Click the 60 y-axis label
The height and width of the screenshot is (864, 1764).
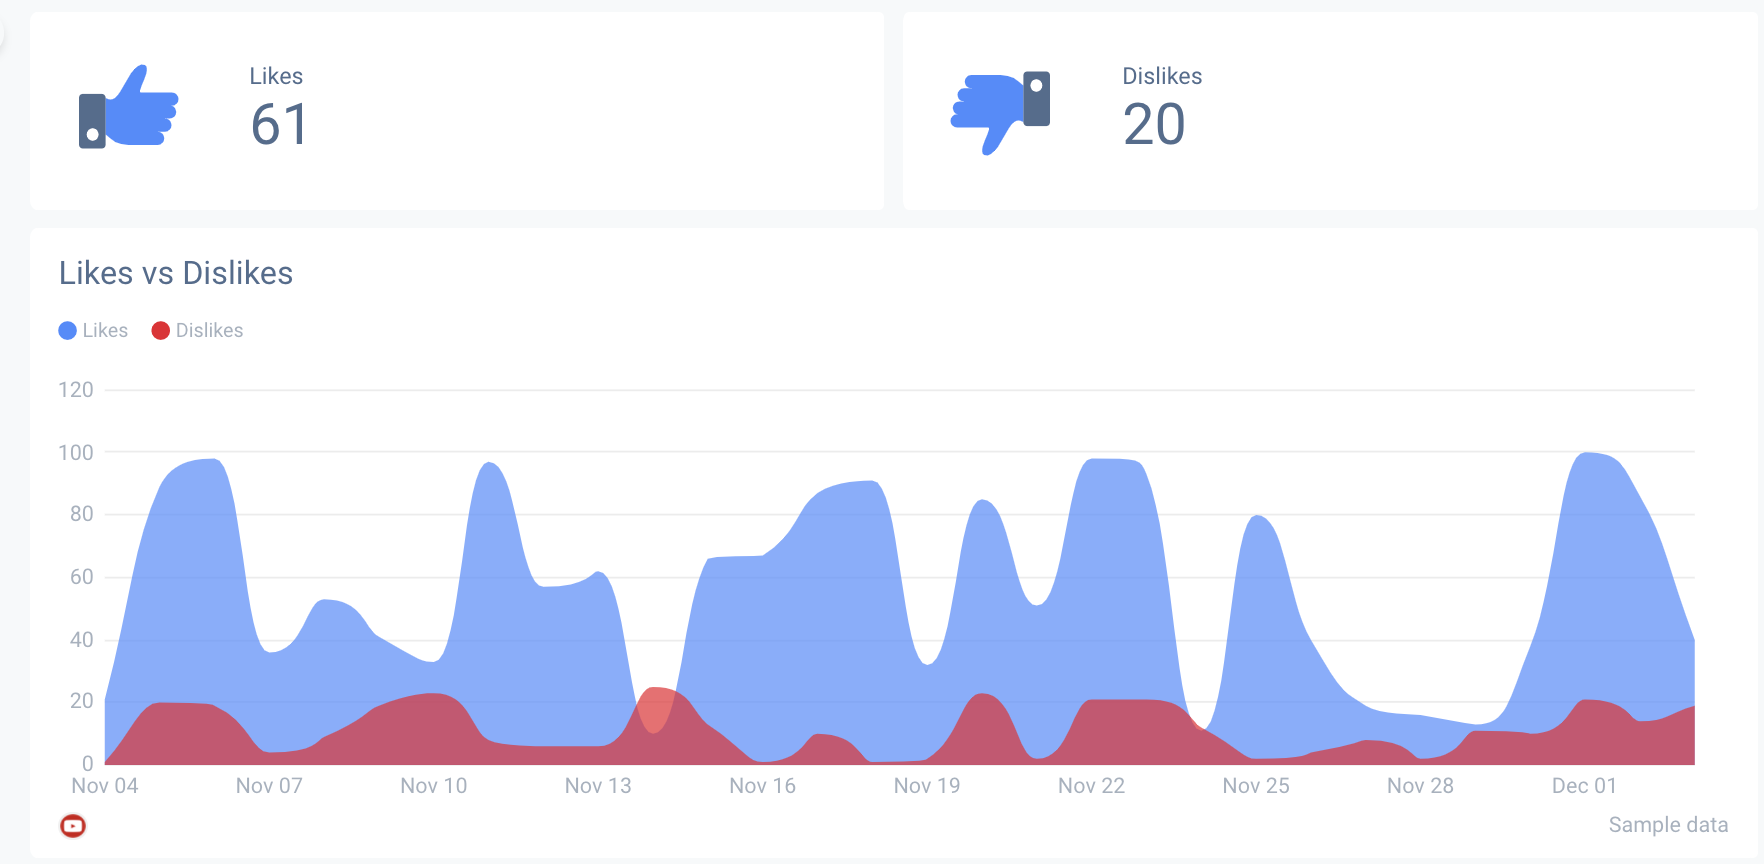(x=82, y=577)
